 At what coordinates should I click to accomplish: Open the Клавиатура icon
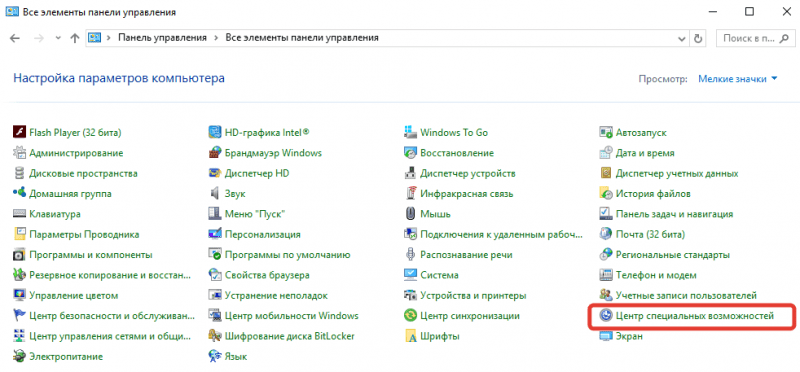(19, 214)
